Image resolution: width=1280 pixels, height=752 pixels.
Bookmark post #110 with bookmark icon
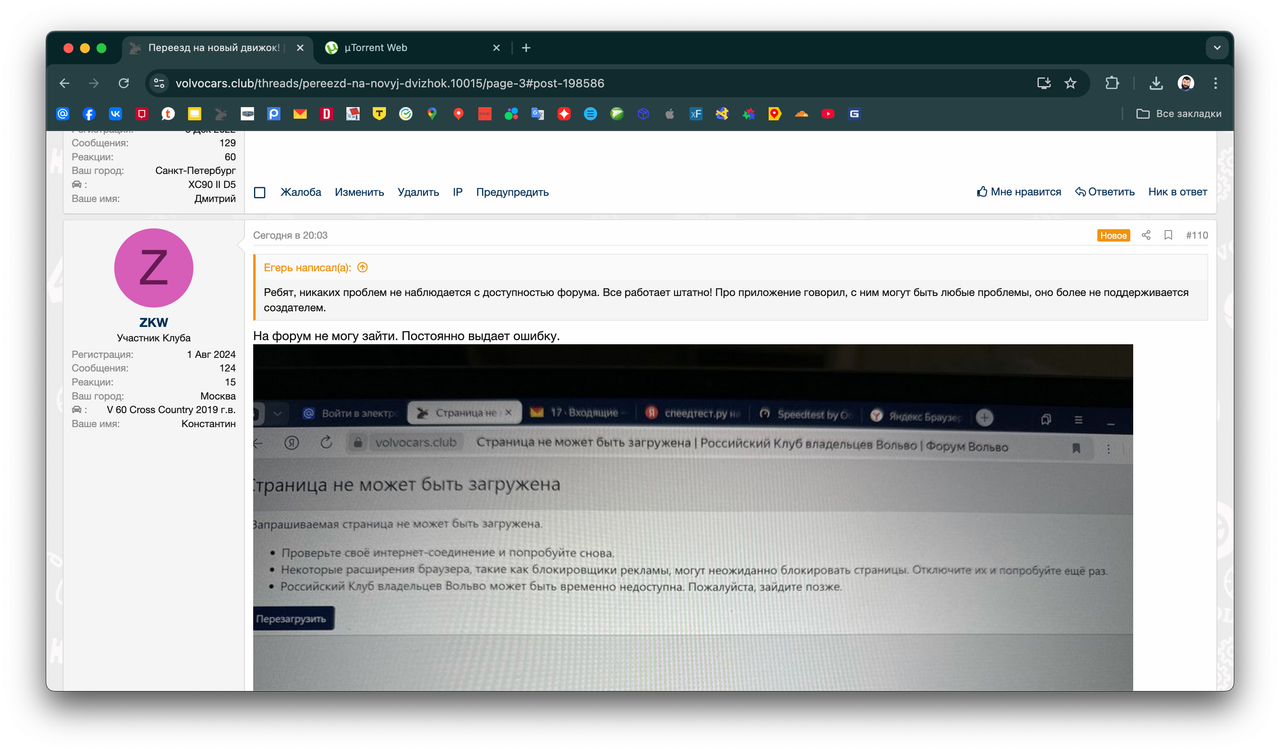pos(1168,235)
